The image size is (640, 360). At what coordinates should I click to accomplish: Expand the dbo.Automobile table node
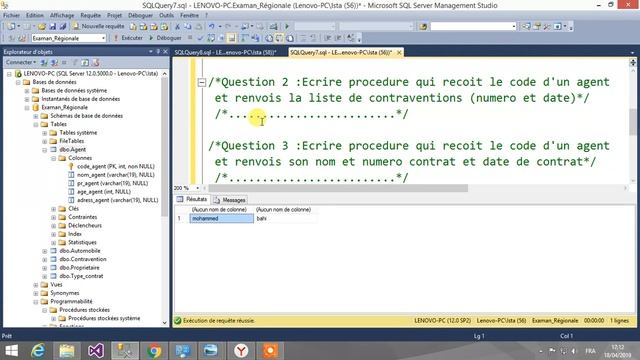[44, 251]
